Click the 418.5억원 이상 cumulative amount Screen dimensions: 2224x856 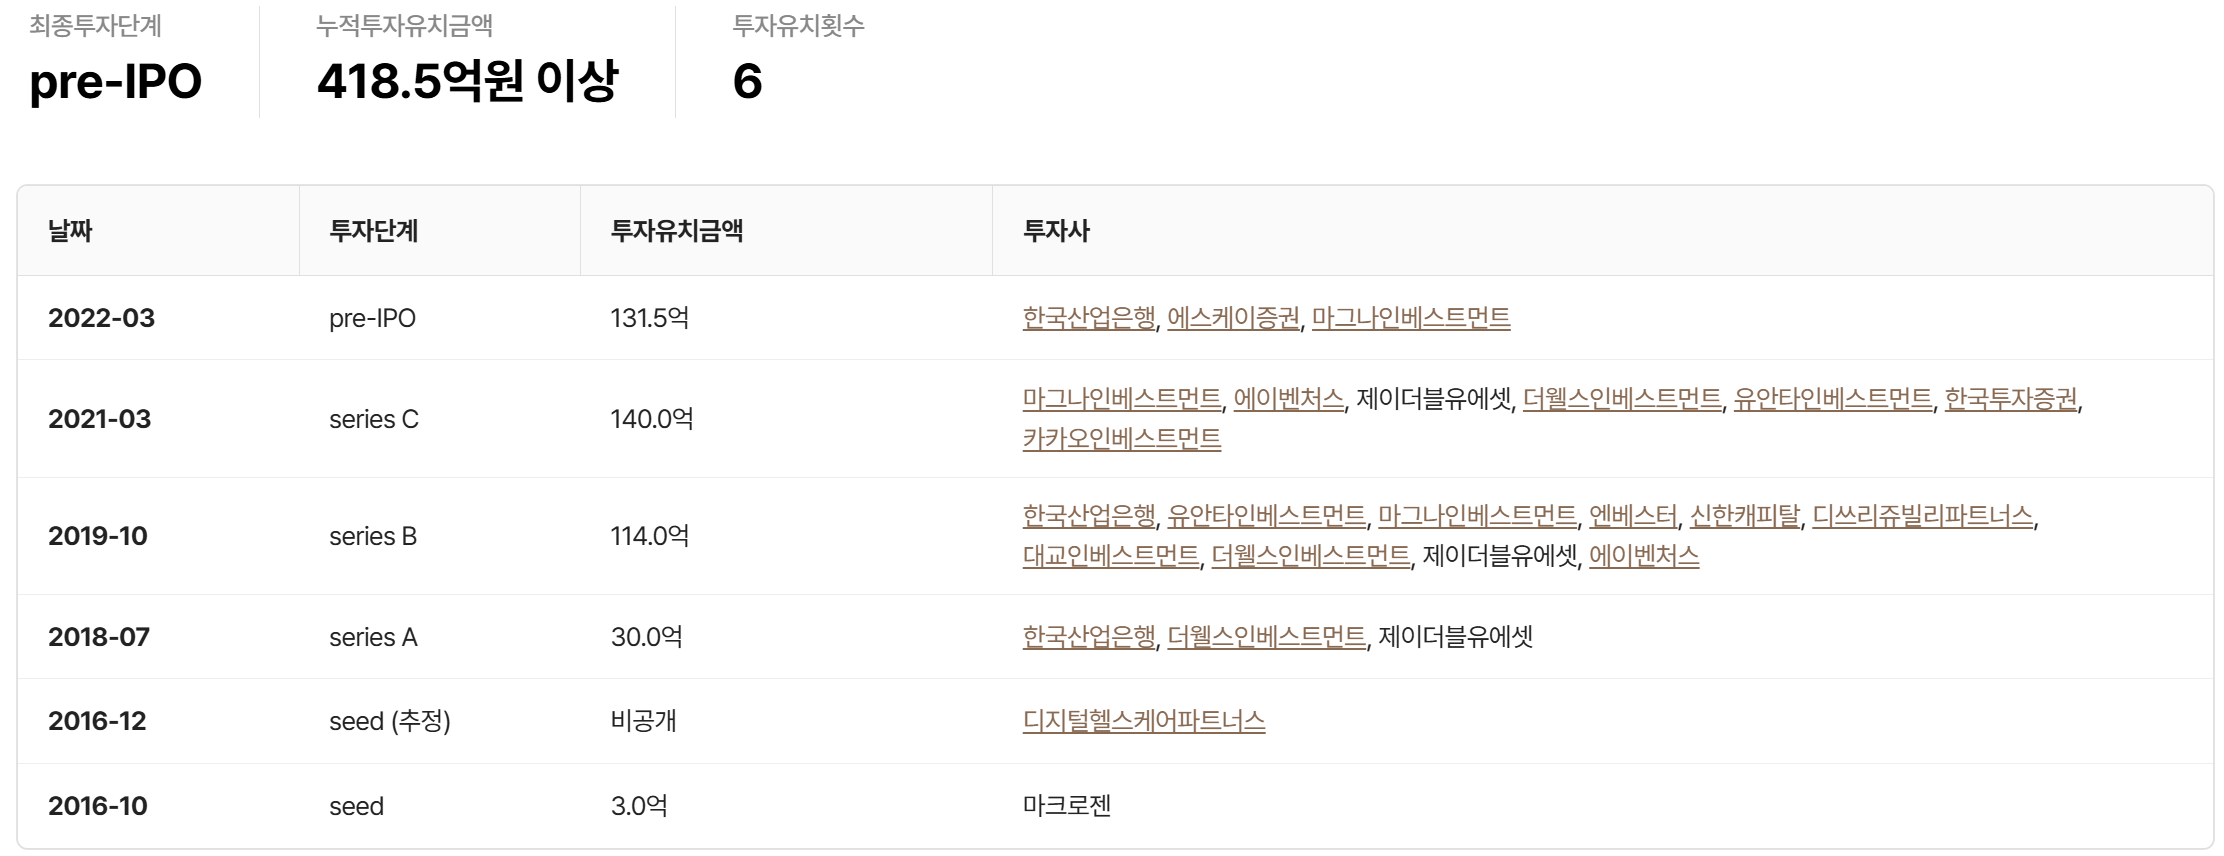(467, 81)
